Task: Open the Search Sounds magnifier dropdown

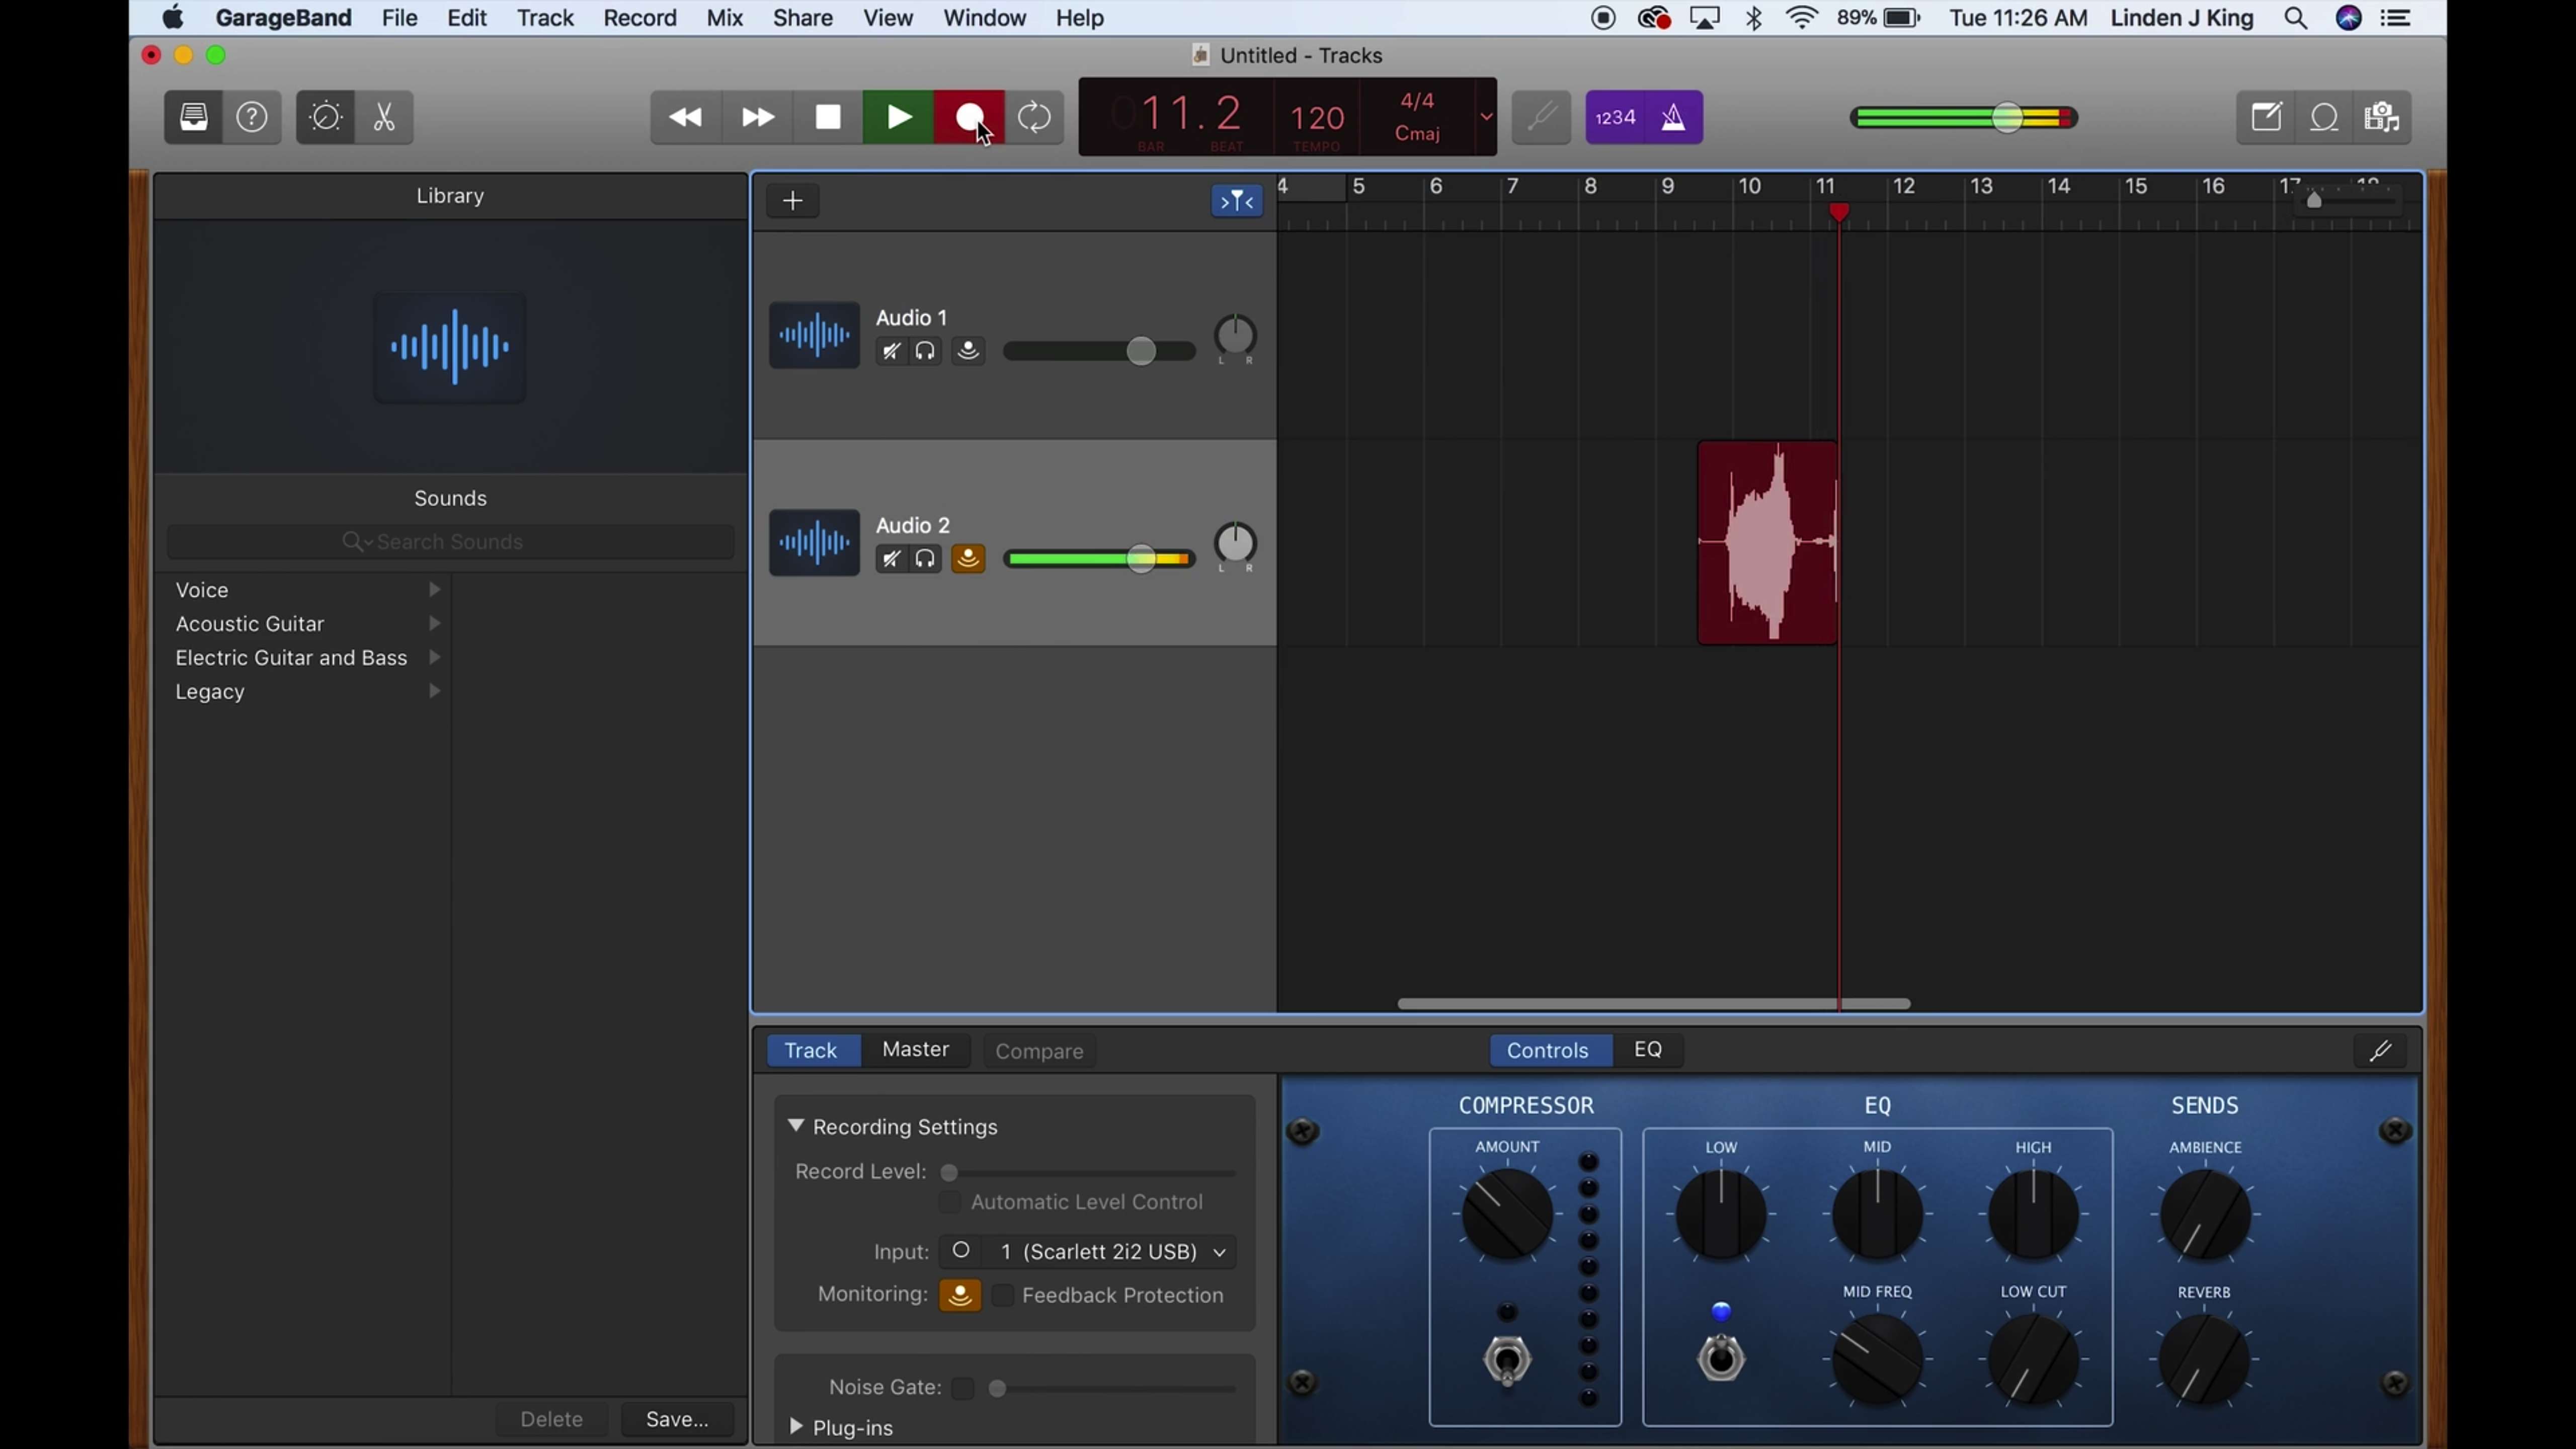Action: [358, 542]
